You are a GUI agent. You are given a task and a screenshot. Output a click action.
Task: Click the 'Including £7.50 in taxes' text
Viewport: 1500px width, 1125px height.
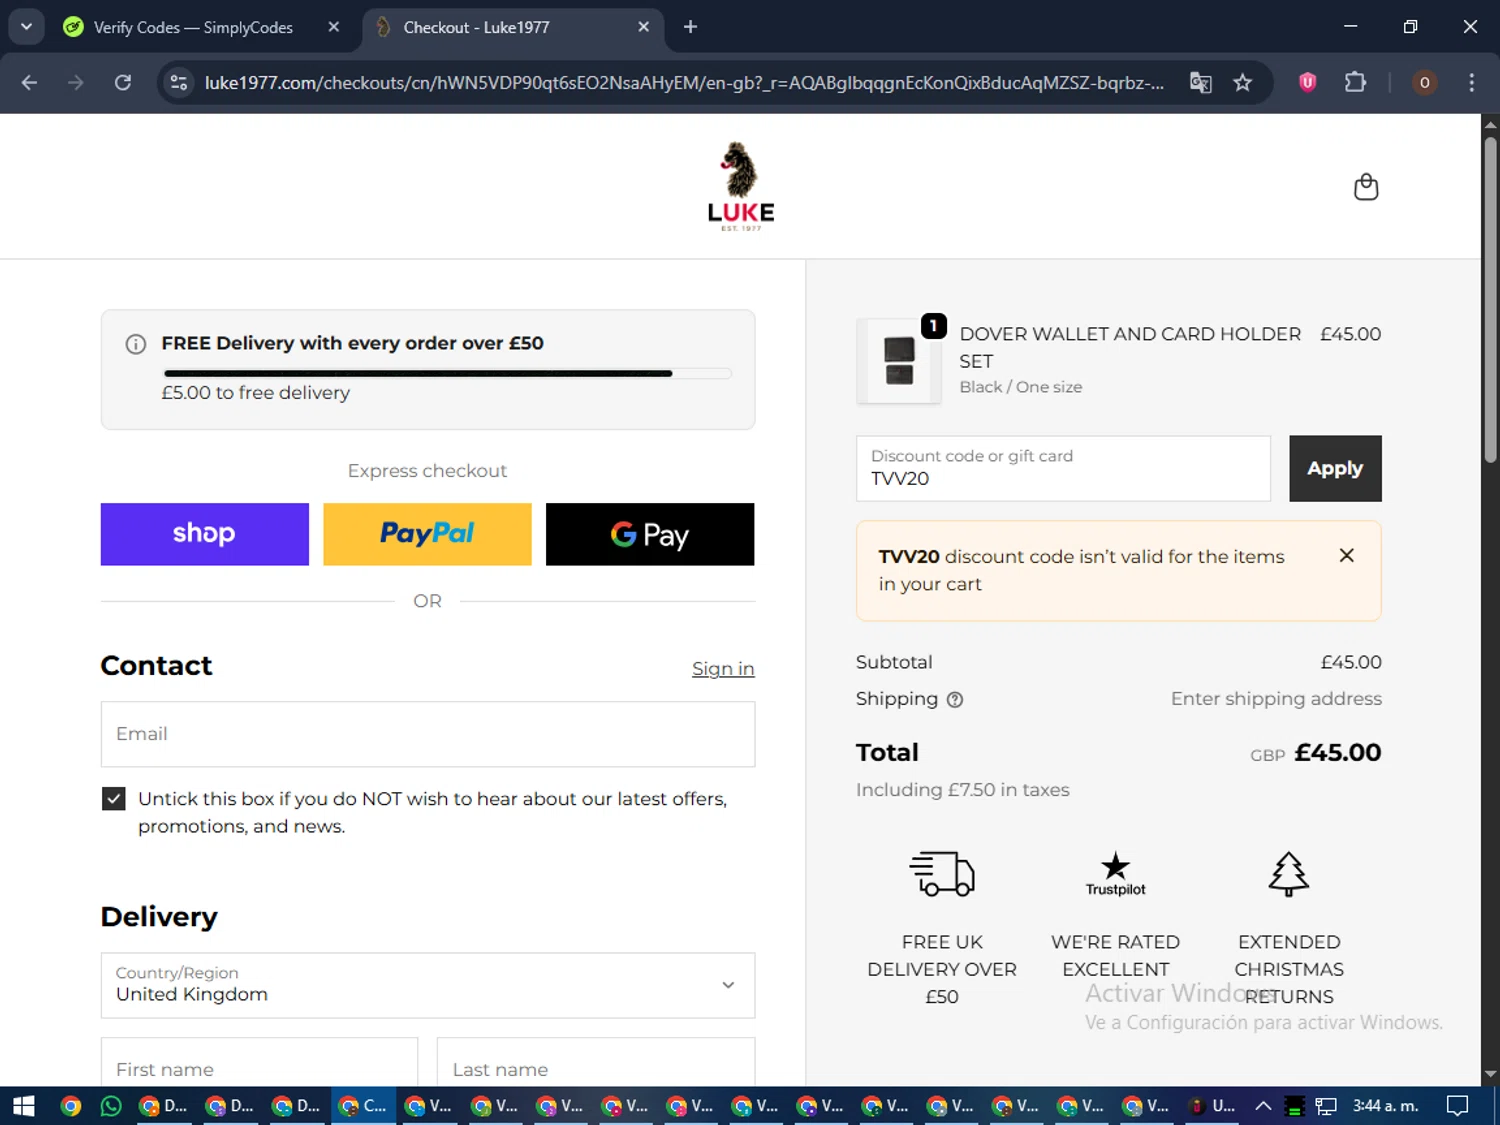[x=962, y=790]
